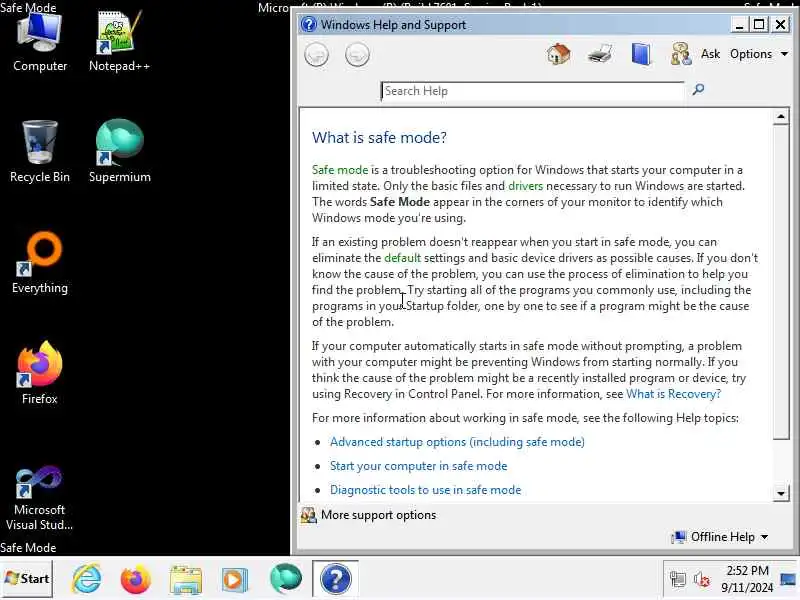This screenshot has width=800, height=600.
Task: Open the green 'Safe mode' glossary link
Action: [x=340, y=170]
